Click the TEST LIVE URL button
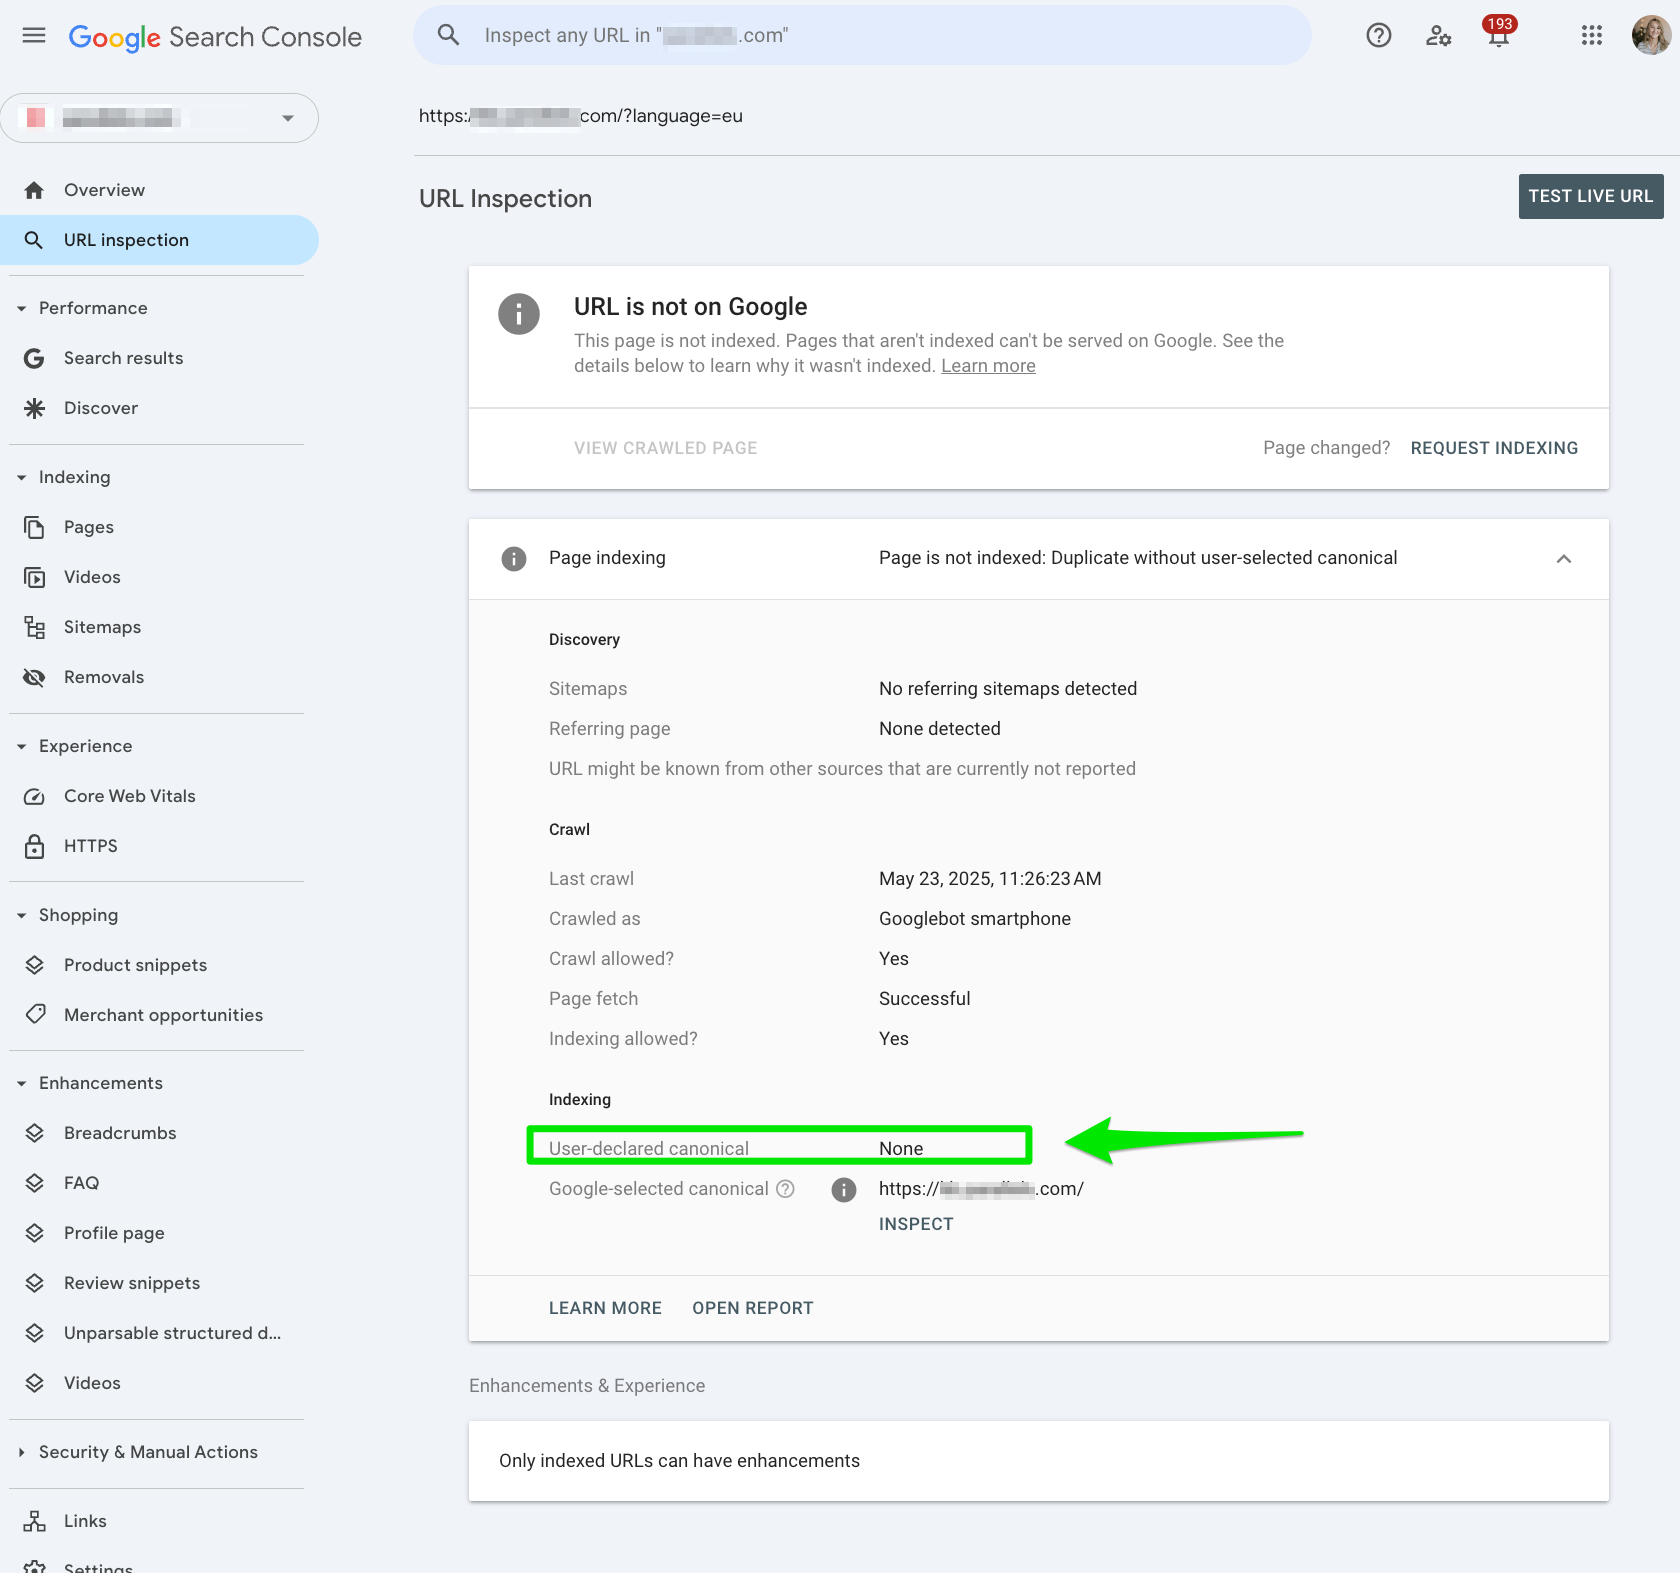This screenshot has width=1680, height=1573. [1591, 197]
